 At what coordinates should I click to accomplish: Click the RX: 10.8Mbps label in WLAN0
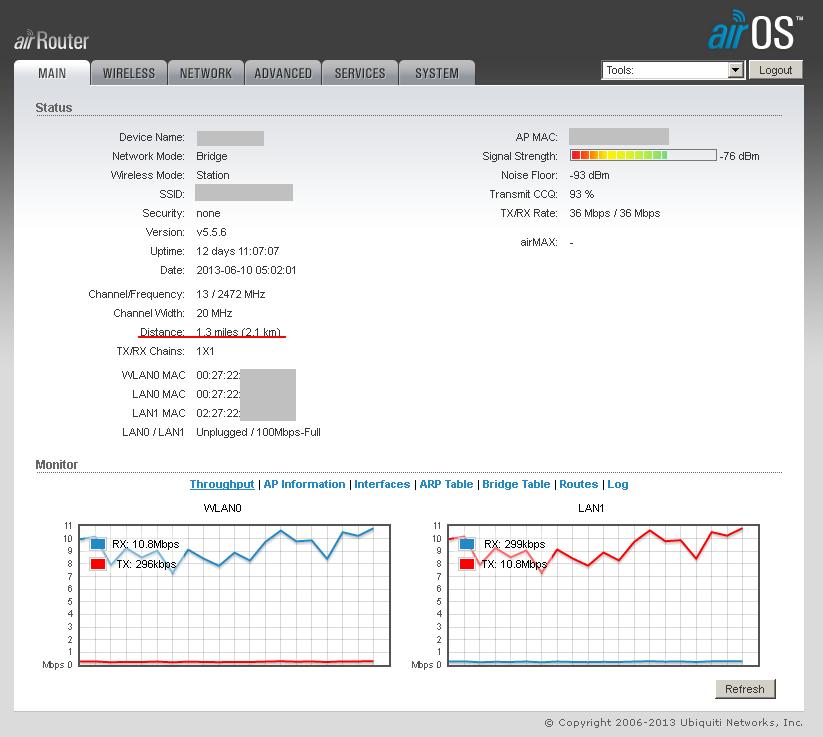coord(145,544)
